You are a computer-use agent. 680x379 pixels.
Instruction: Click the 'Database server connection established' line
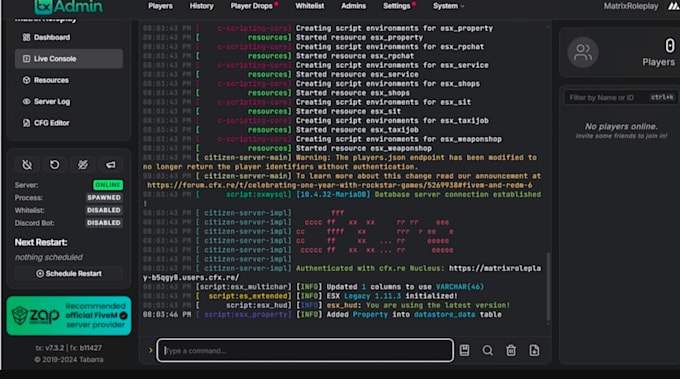[458, 195]
